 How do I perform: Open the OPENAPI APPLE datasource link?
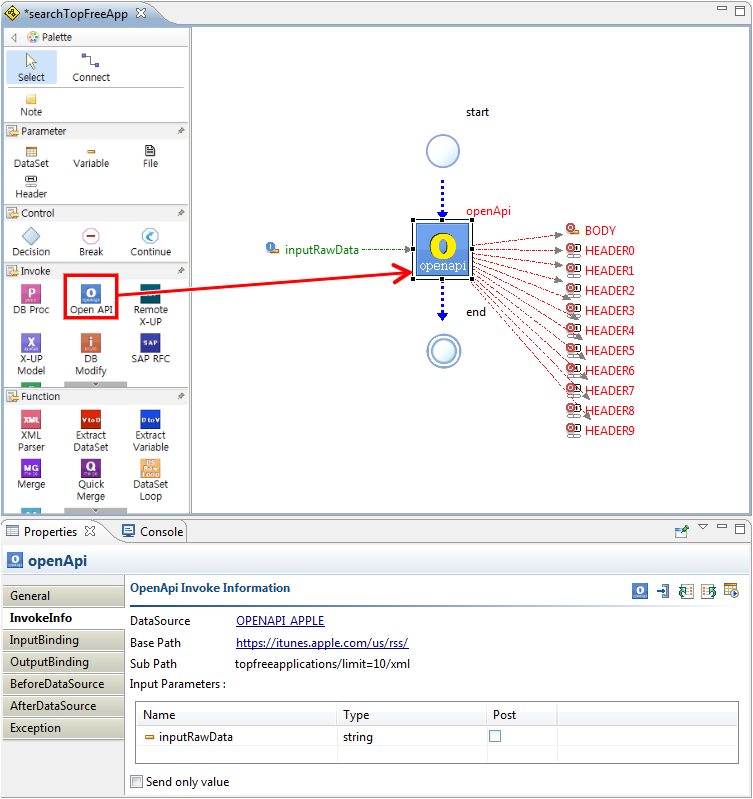280,621
